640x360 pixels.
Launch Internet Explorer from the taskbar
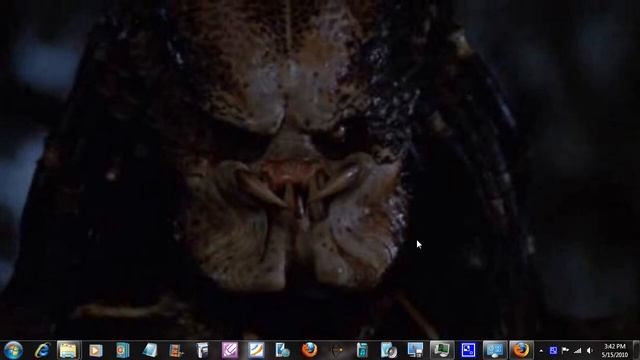(42, 350)
